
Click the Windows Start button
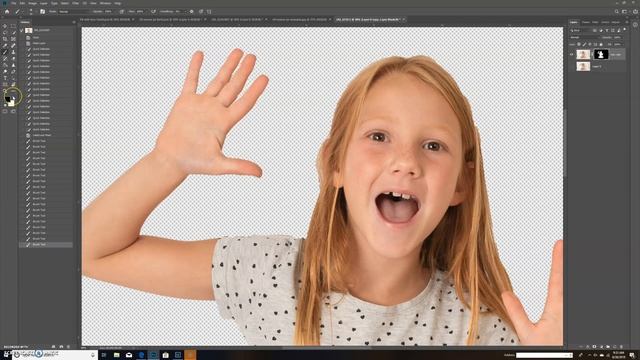pyautogui.click(x=6, y=355)
